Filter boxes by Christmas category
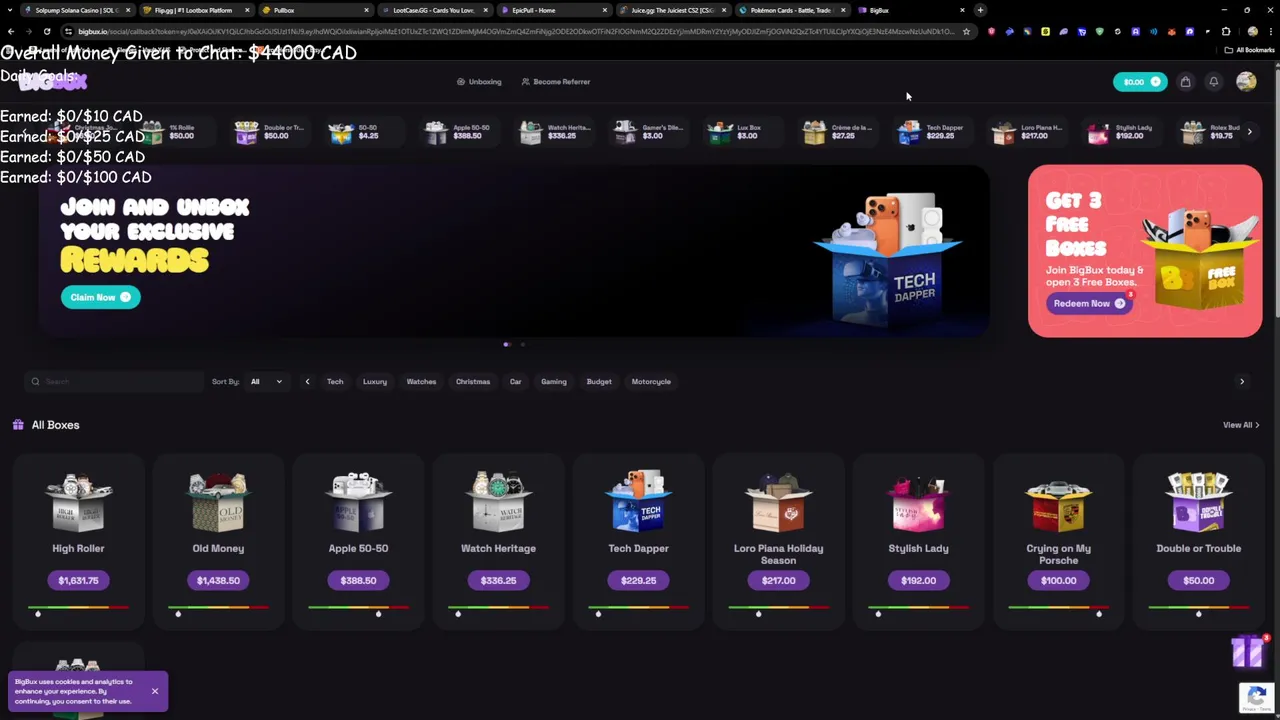This screenshot has height=720, width=1280. pyautogui.click(x=473, y=382)
